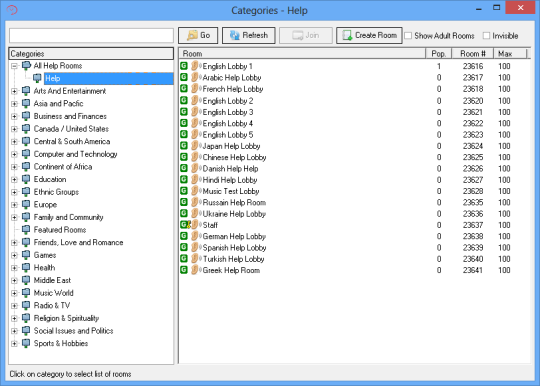Screen dimensions: 540x386
Task: Sort the list by Room column header
Action: click(302, 53)
